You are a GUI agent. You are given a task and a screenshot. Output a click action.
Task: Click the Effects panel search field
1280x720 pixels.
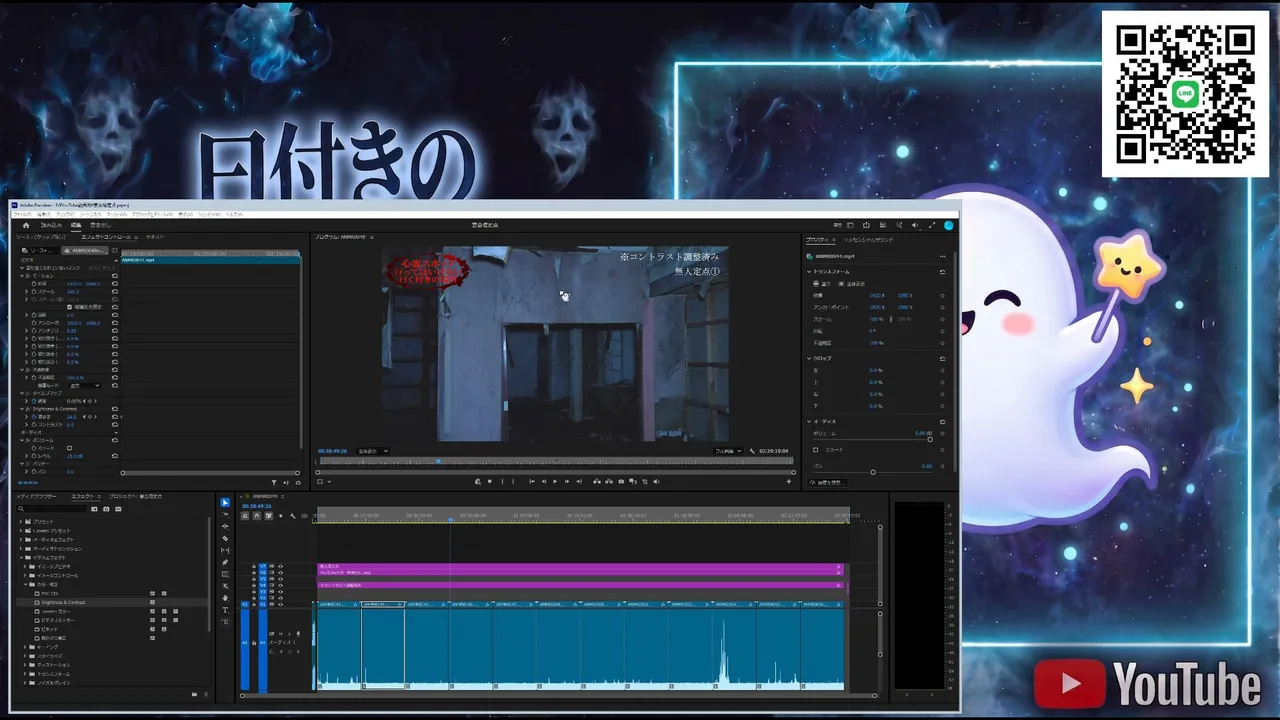point(52,509)
